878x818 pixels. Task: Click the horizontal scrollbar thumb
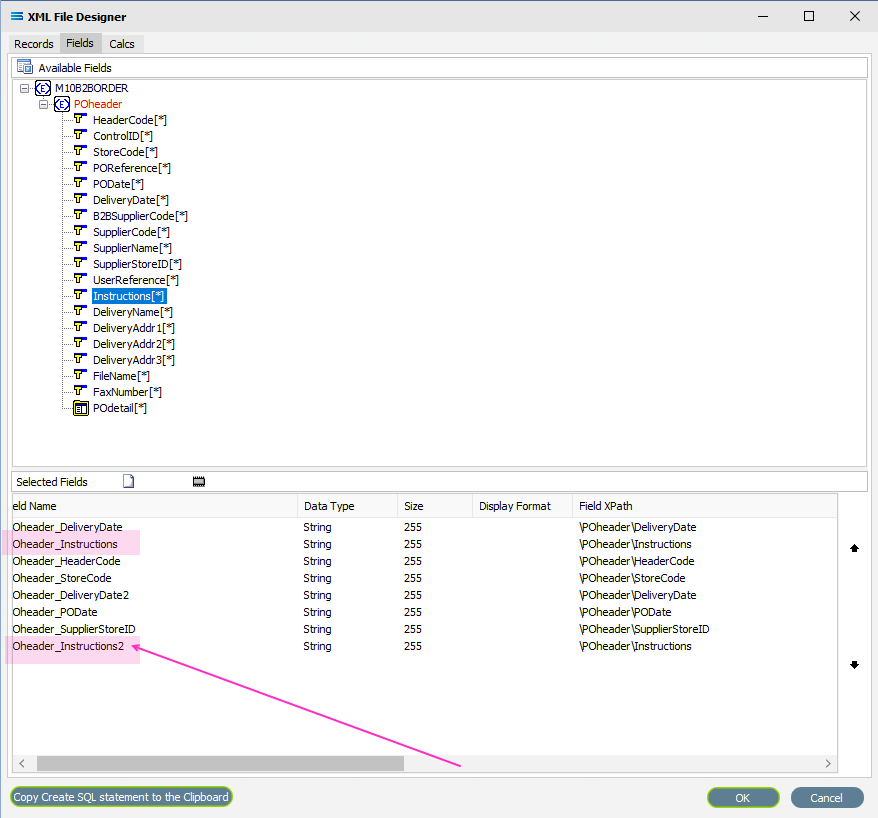(x=220, y=763)
